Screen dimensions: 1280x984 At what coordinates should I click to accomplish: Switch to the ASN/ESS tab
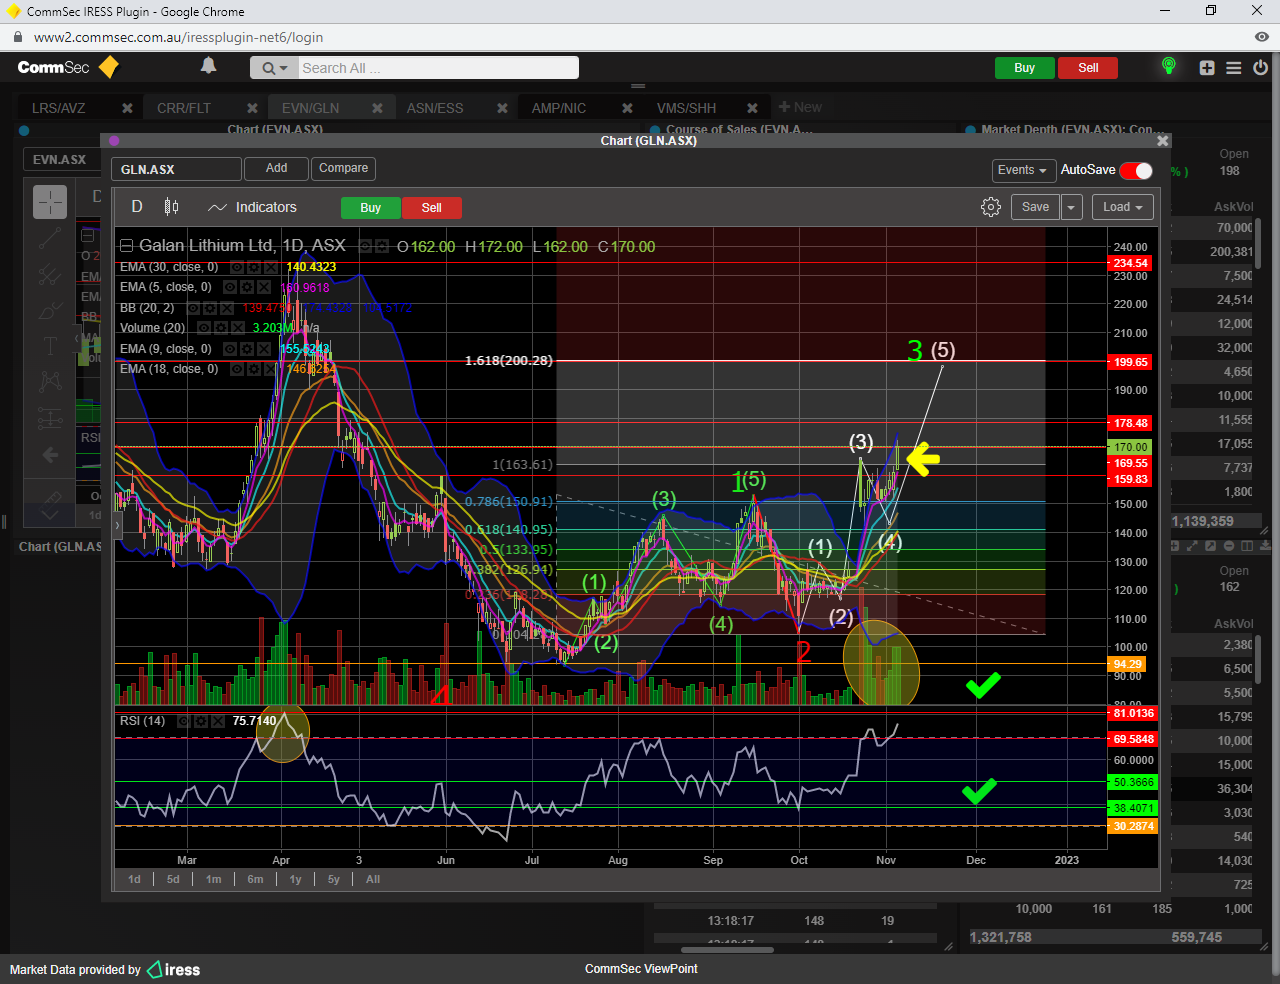pos(435,108)
